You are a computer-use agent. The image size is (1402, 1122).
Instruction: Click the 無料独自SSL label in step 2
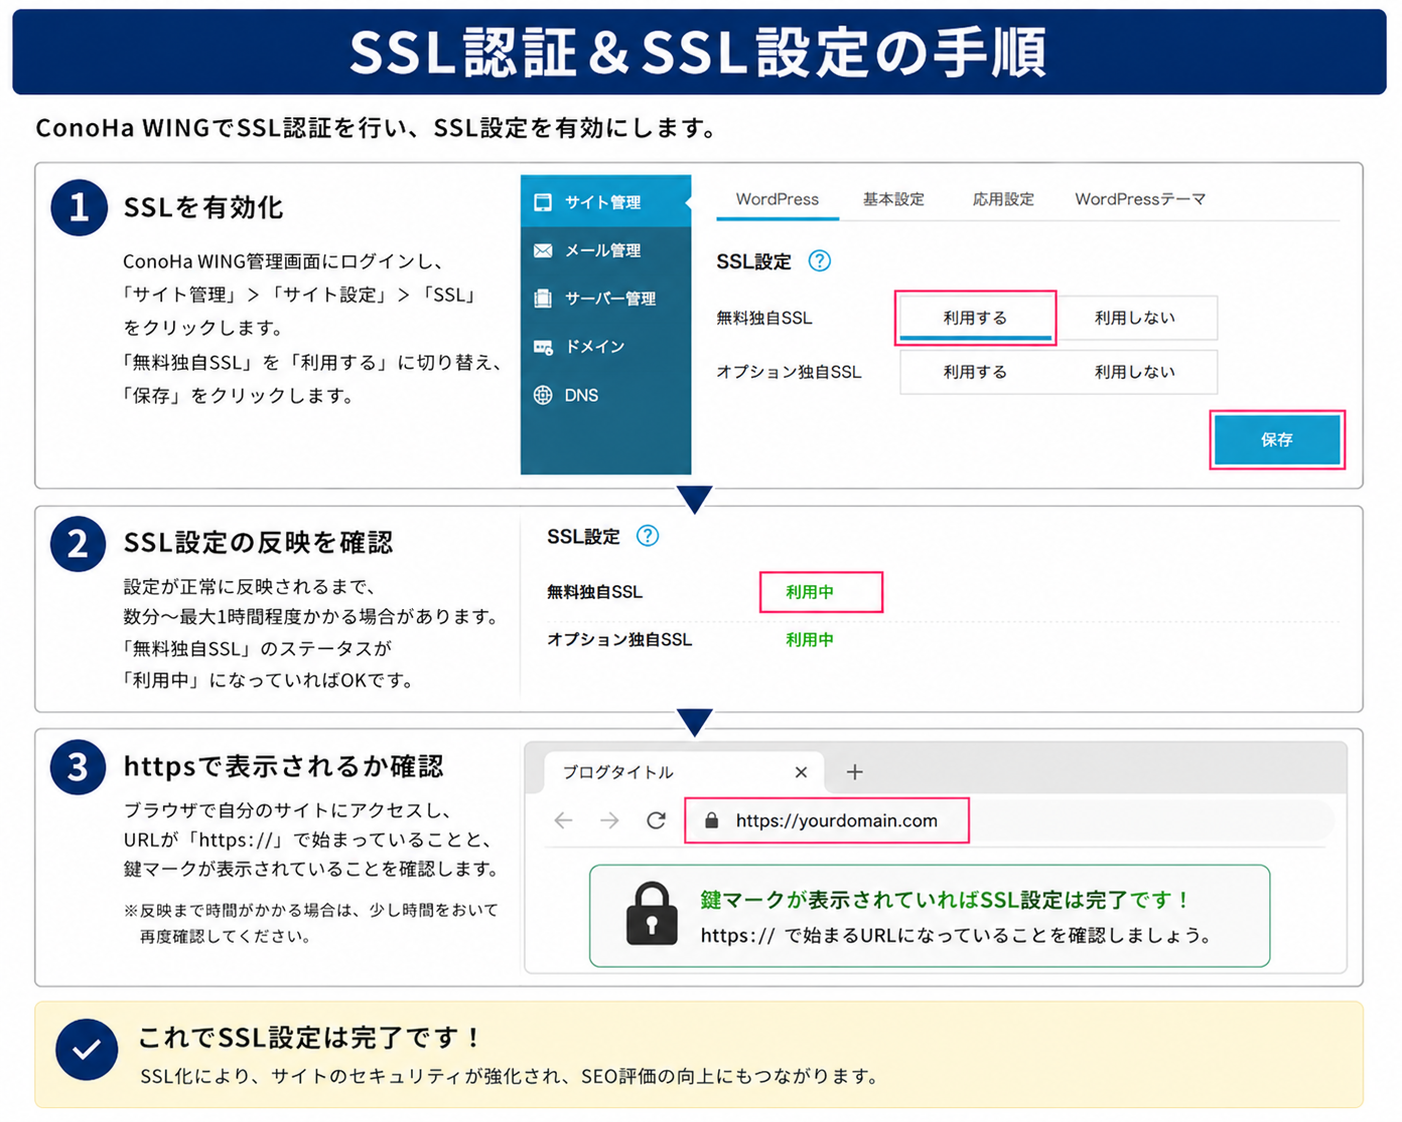[595, 592]
